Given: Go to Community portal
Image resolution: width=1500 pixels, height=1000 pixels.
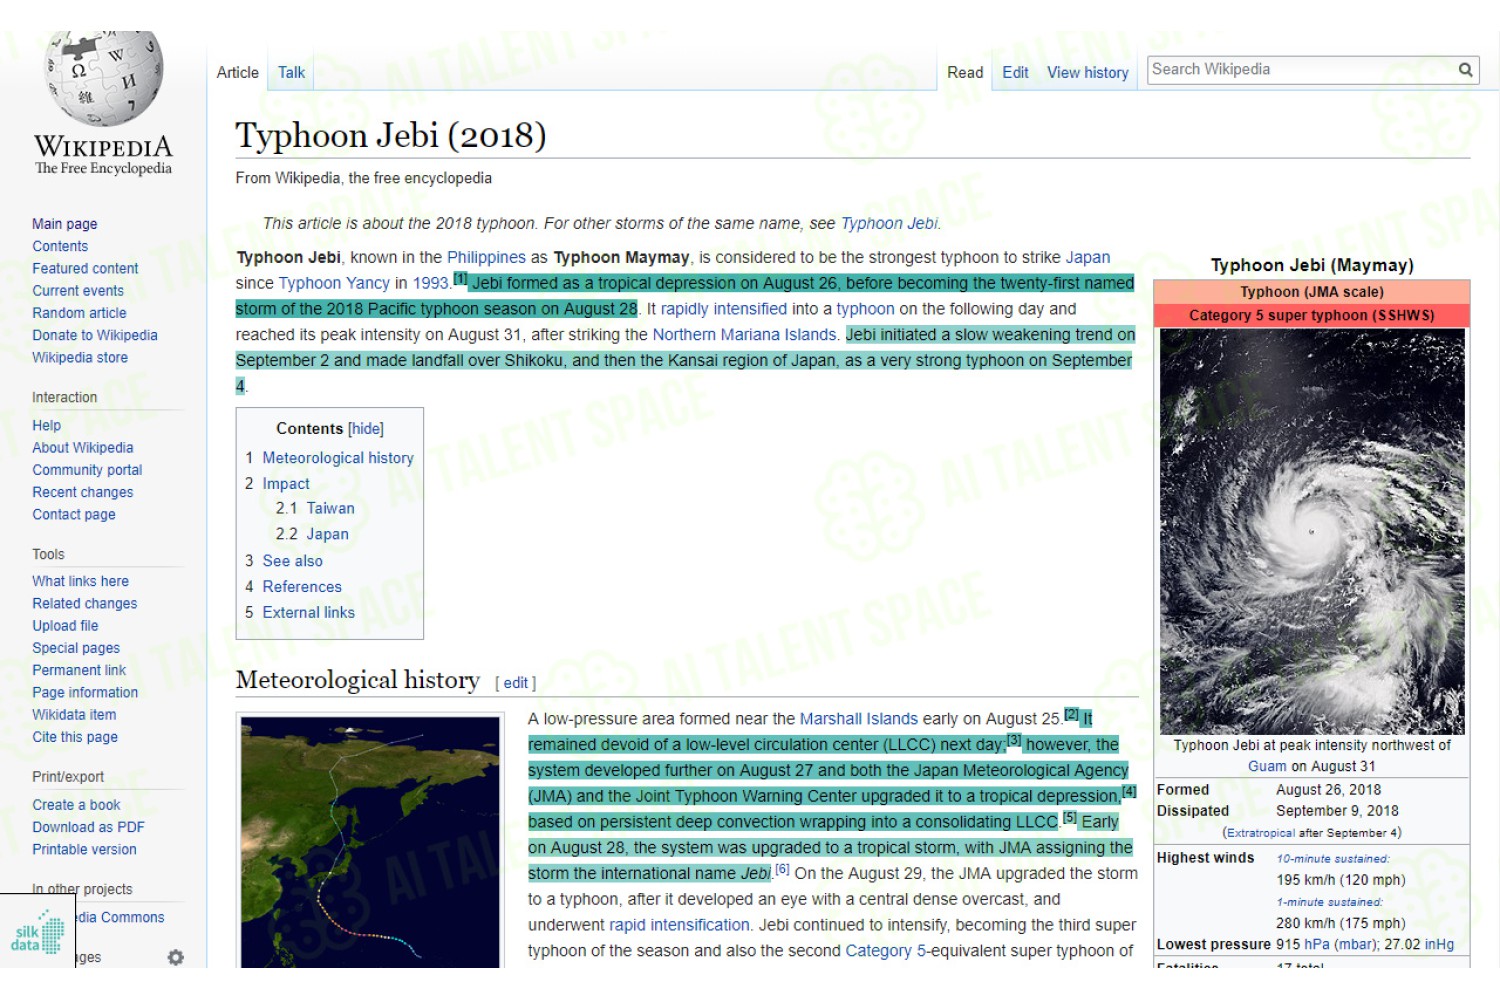Looking at the screenshot, I should tap(87, 470).
